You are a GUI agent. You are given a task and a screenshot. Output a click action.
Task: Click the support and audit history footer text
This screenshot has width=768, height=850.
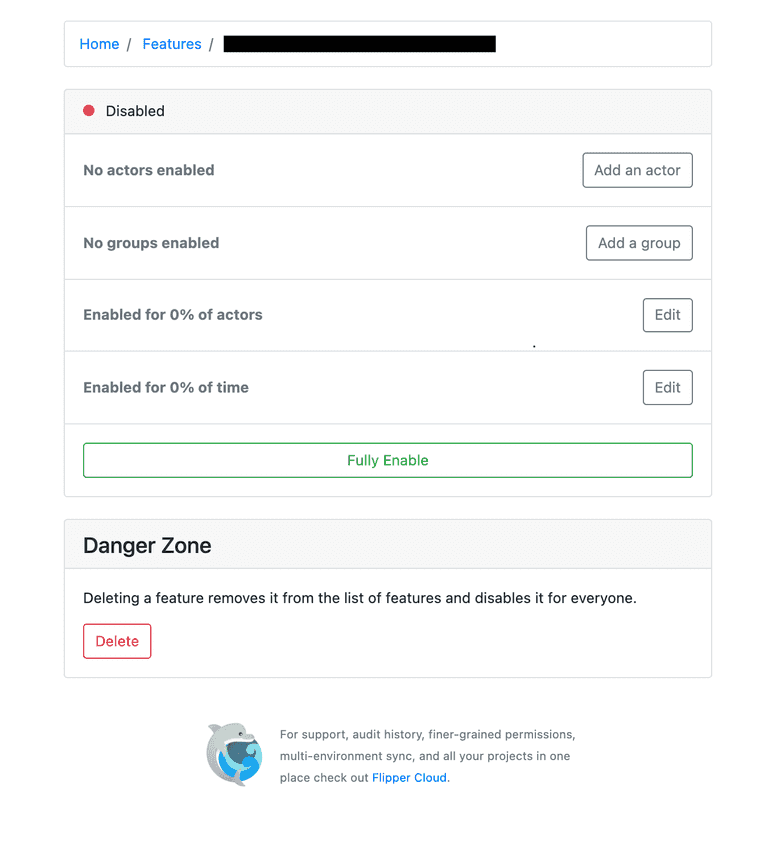point(428,756)
